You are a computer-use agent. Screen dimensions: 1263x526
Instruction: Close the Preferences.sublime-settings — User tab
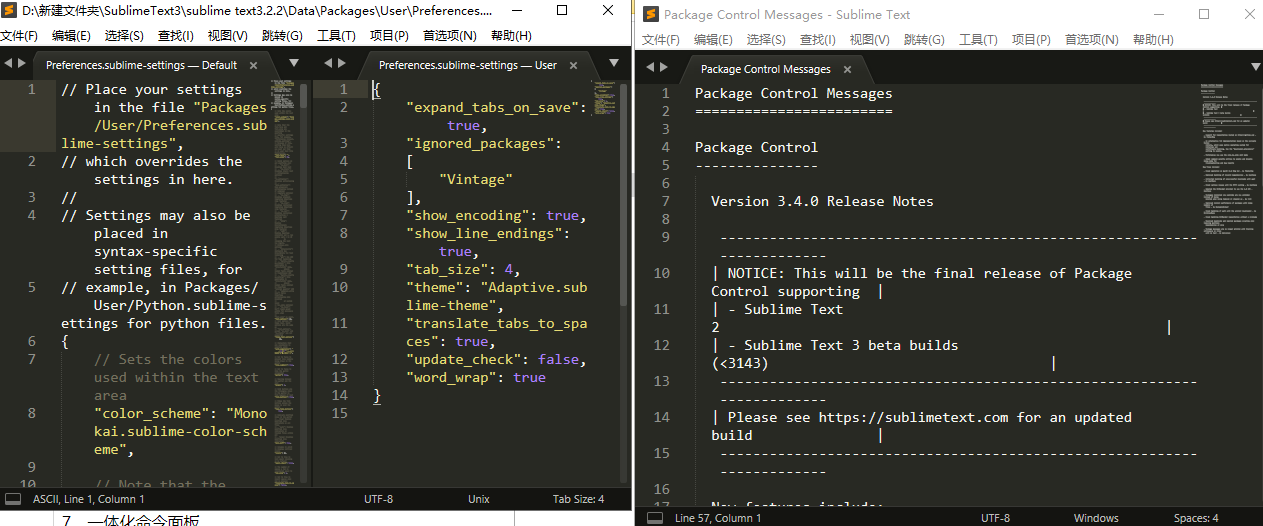coord(573,65)
